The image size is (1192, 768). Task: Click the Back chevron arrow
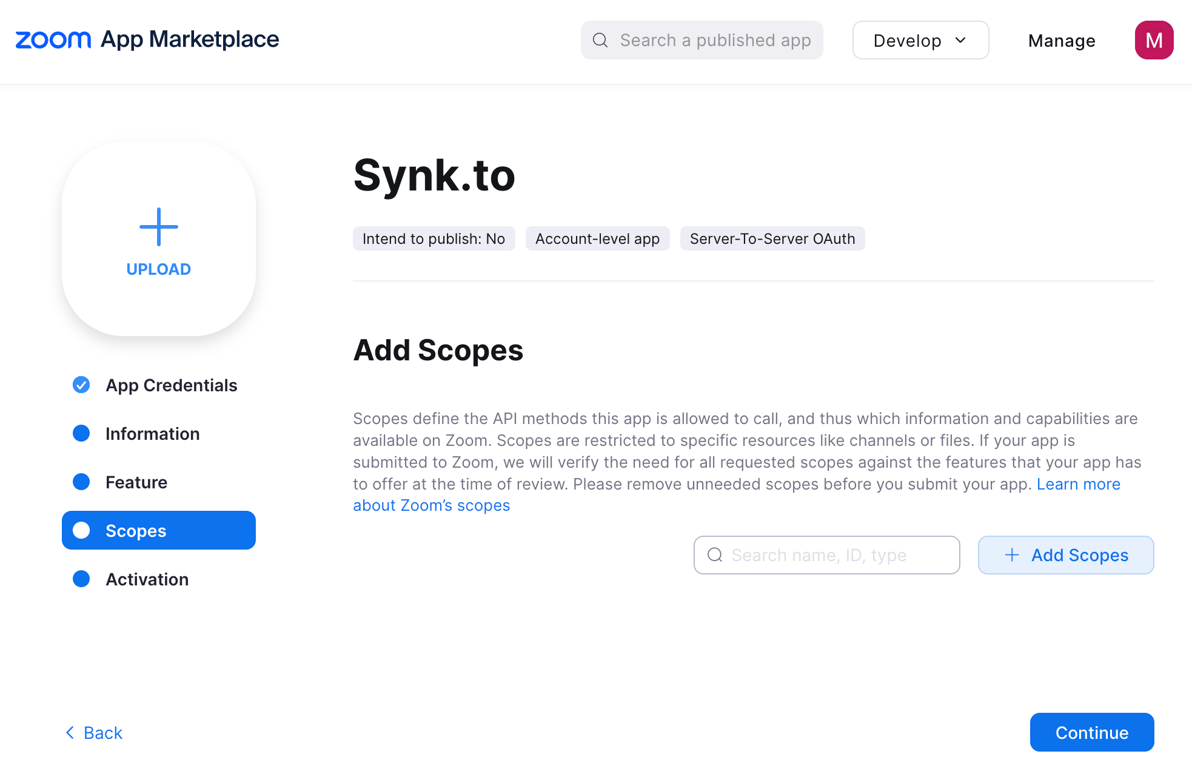click(70, 733)
